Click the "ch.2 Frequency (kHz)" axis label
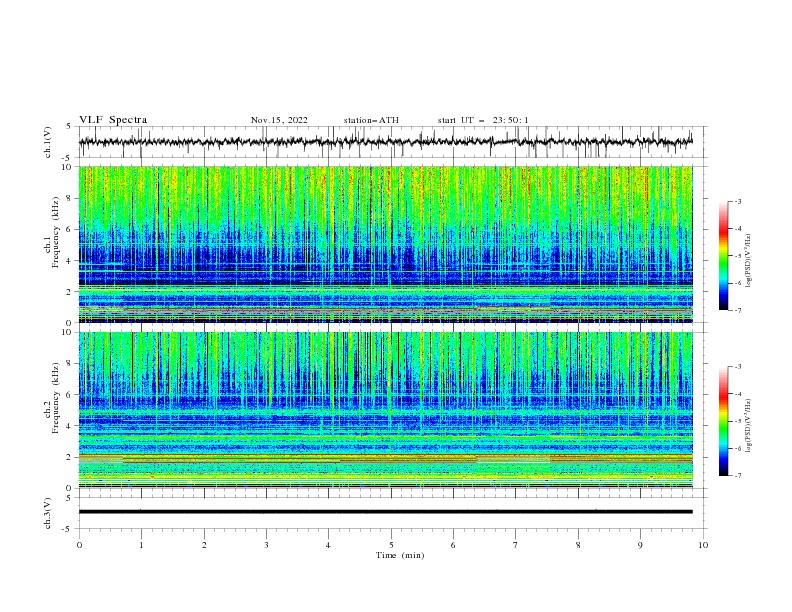The width and height of the screenshot is (792, 612). 52,397
